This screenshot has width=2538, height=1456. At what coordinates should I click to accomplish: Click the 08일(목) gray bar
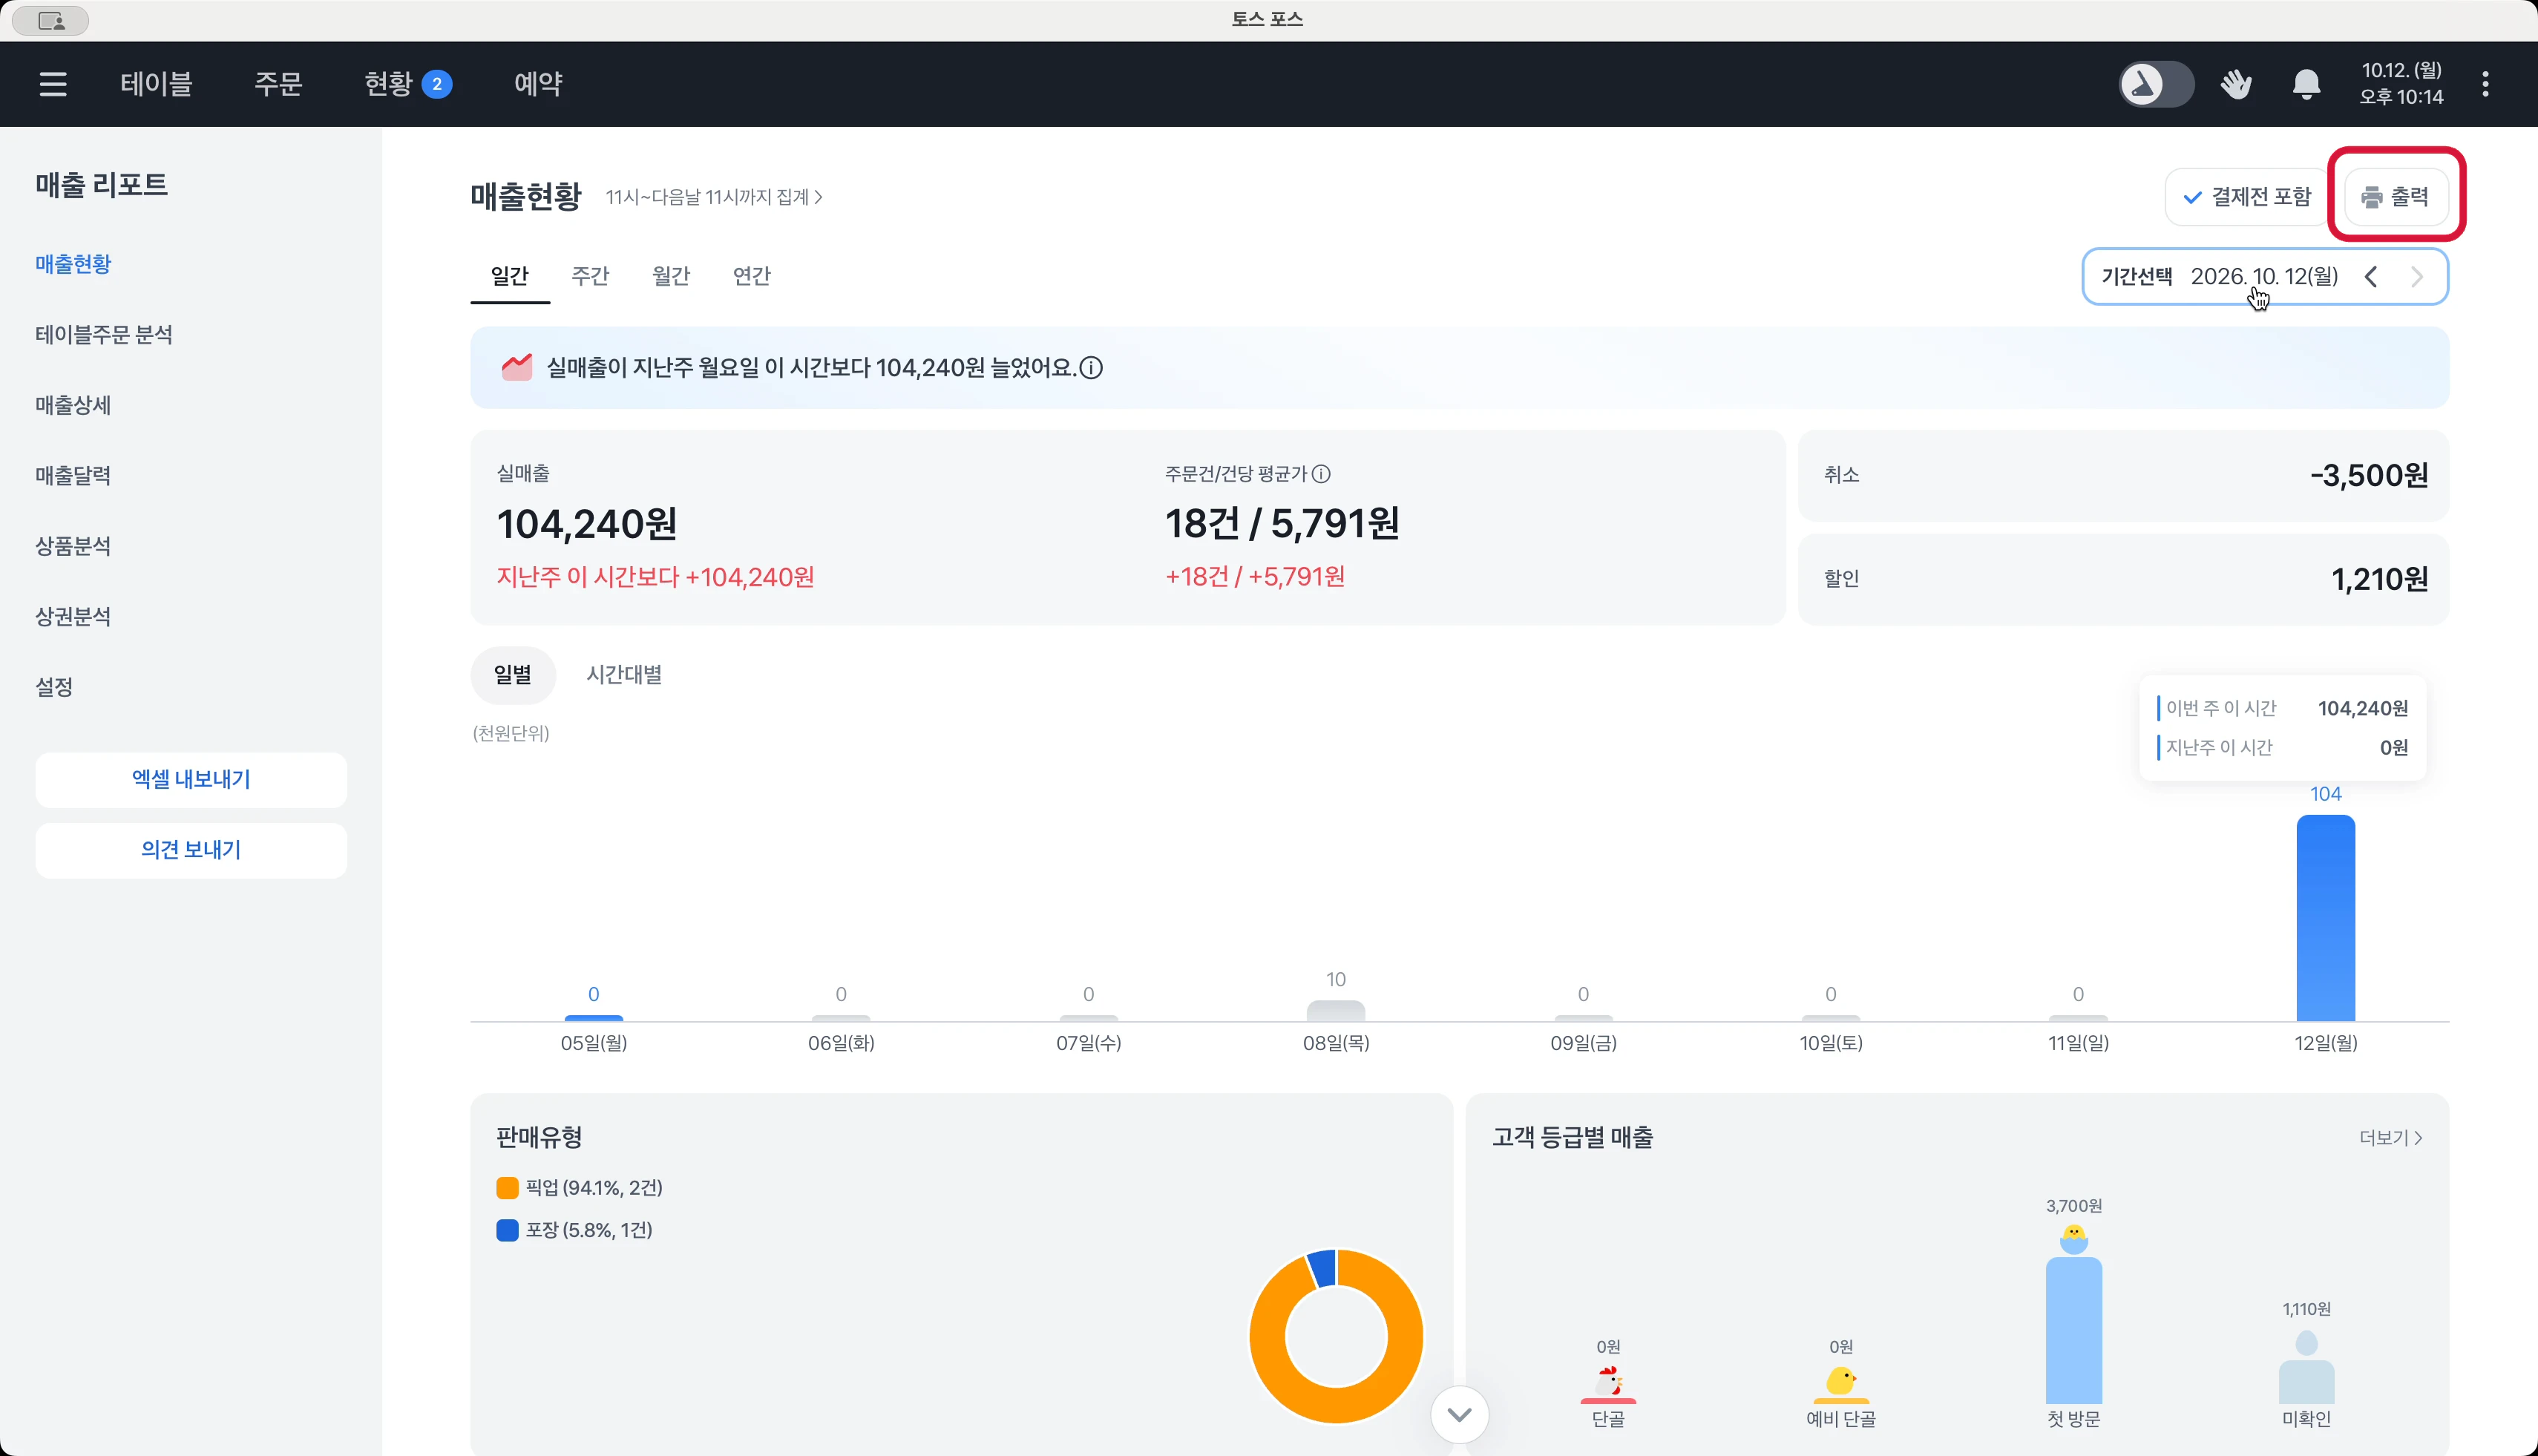(x=1335, y=1011)
